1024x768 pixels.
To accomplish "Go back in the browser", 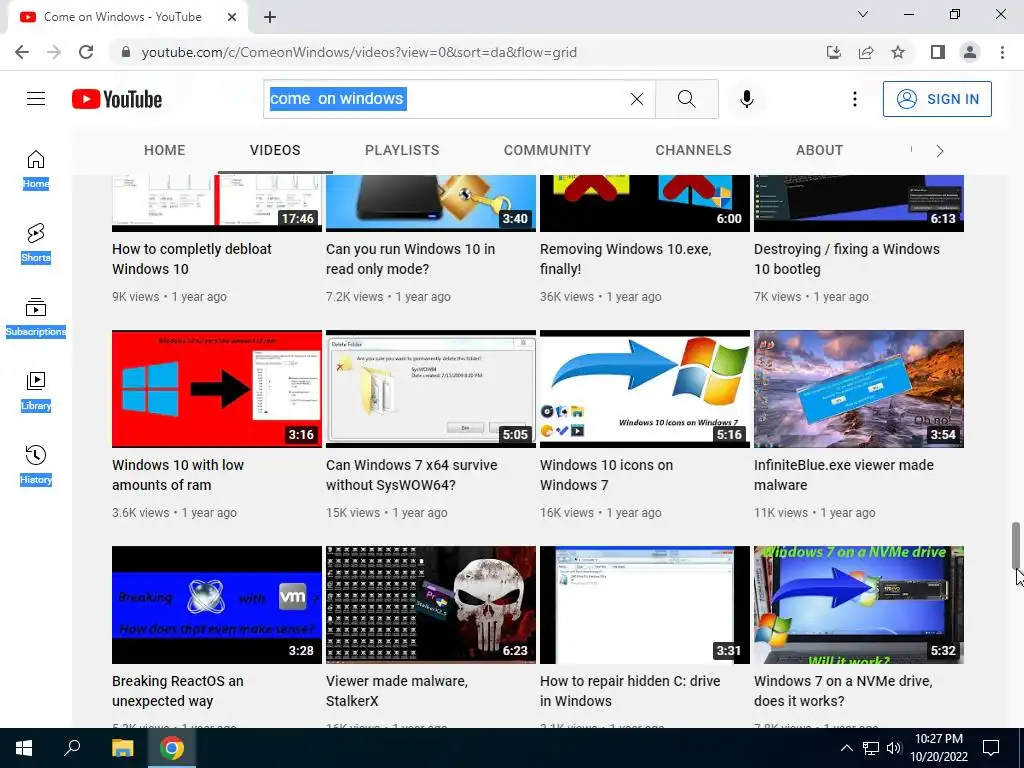I will (22, 52).
